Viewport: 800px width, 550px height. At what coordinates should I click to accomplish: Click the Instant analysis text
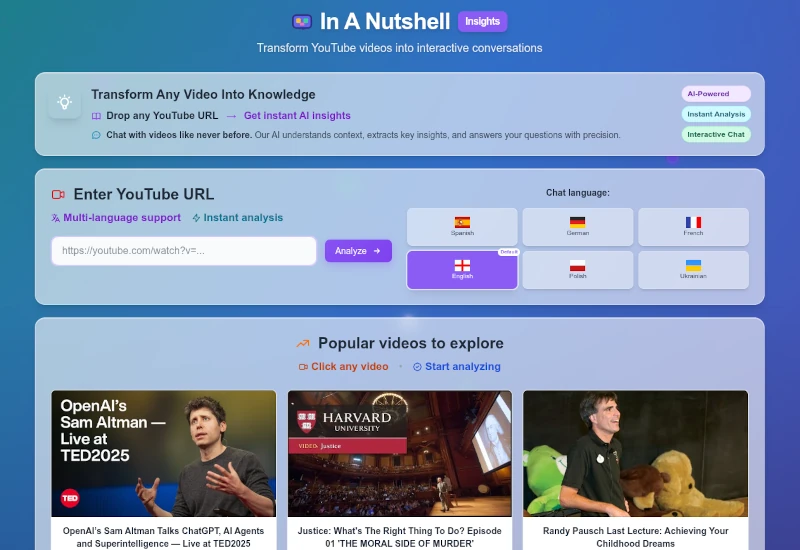243,218
